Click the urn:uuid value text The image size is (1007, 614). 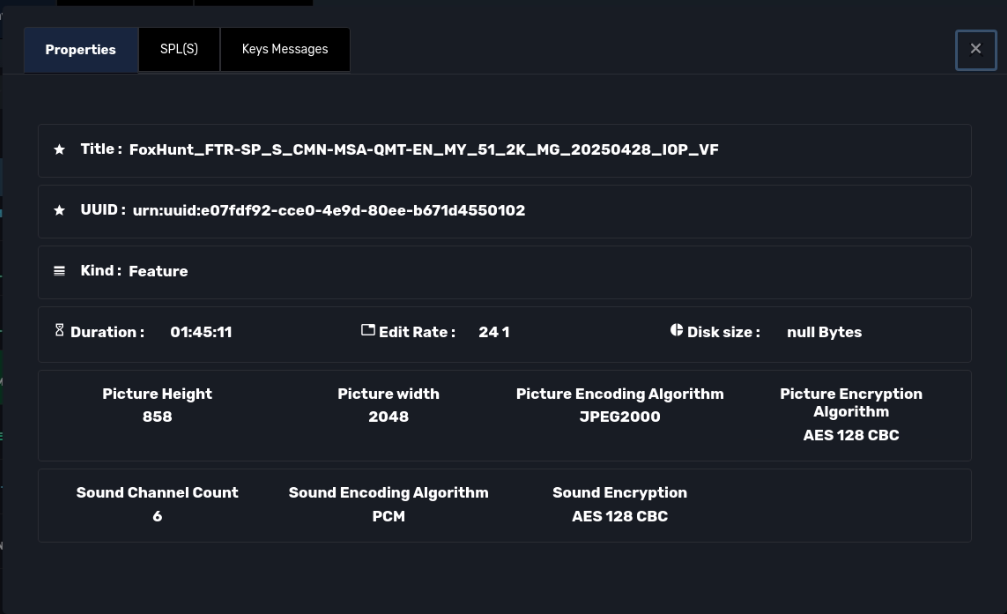pyautogui.click(x=328, y=211)
